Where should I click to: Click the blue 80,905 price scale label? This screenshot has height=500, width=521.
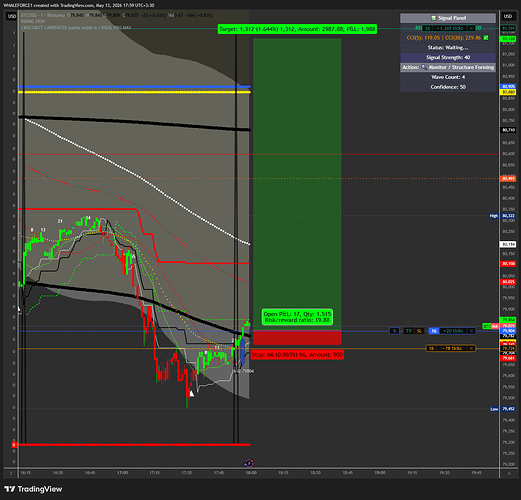tap(508, 86)
